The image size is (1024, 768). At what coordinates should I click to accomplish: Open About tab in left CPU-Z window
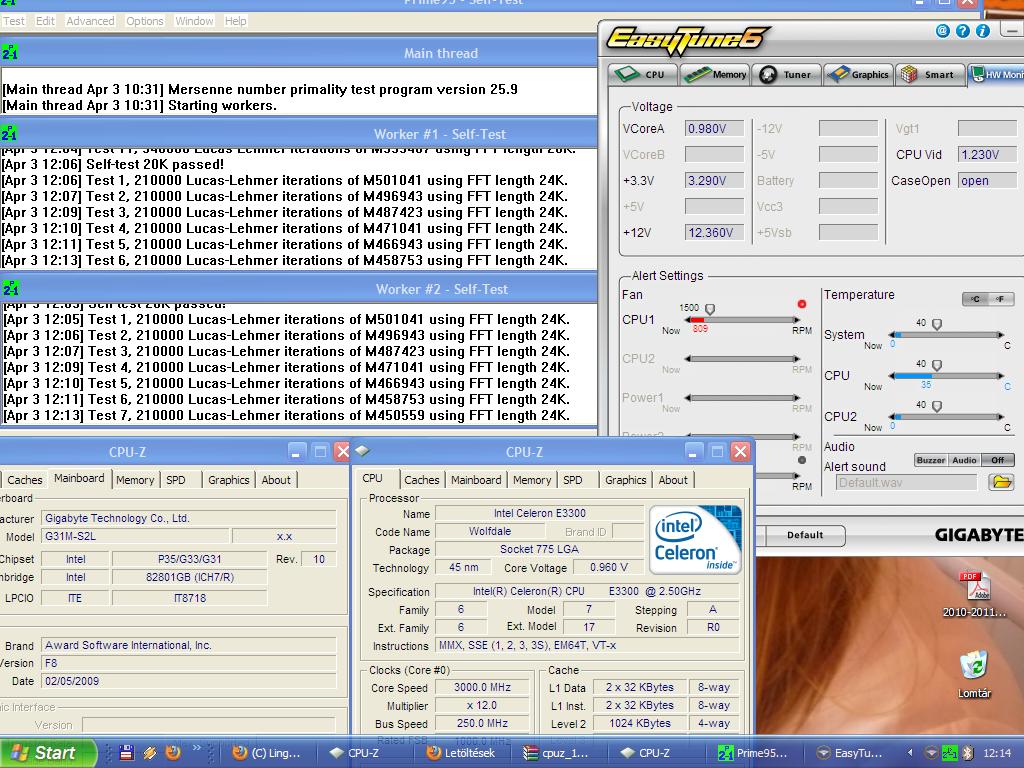[276, 480]
